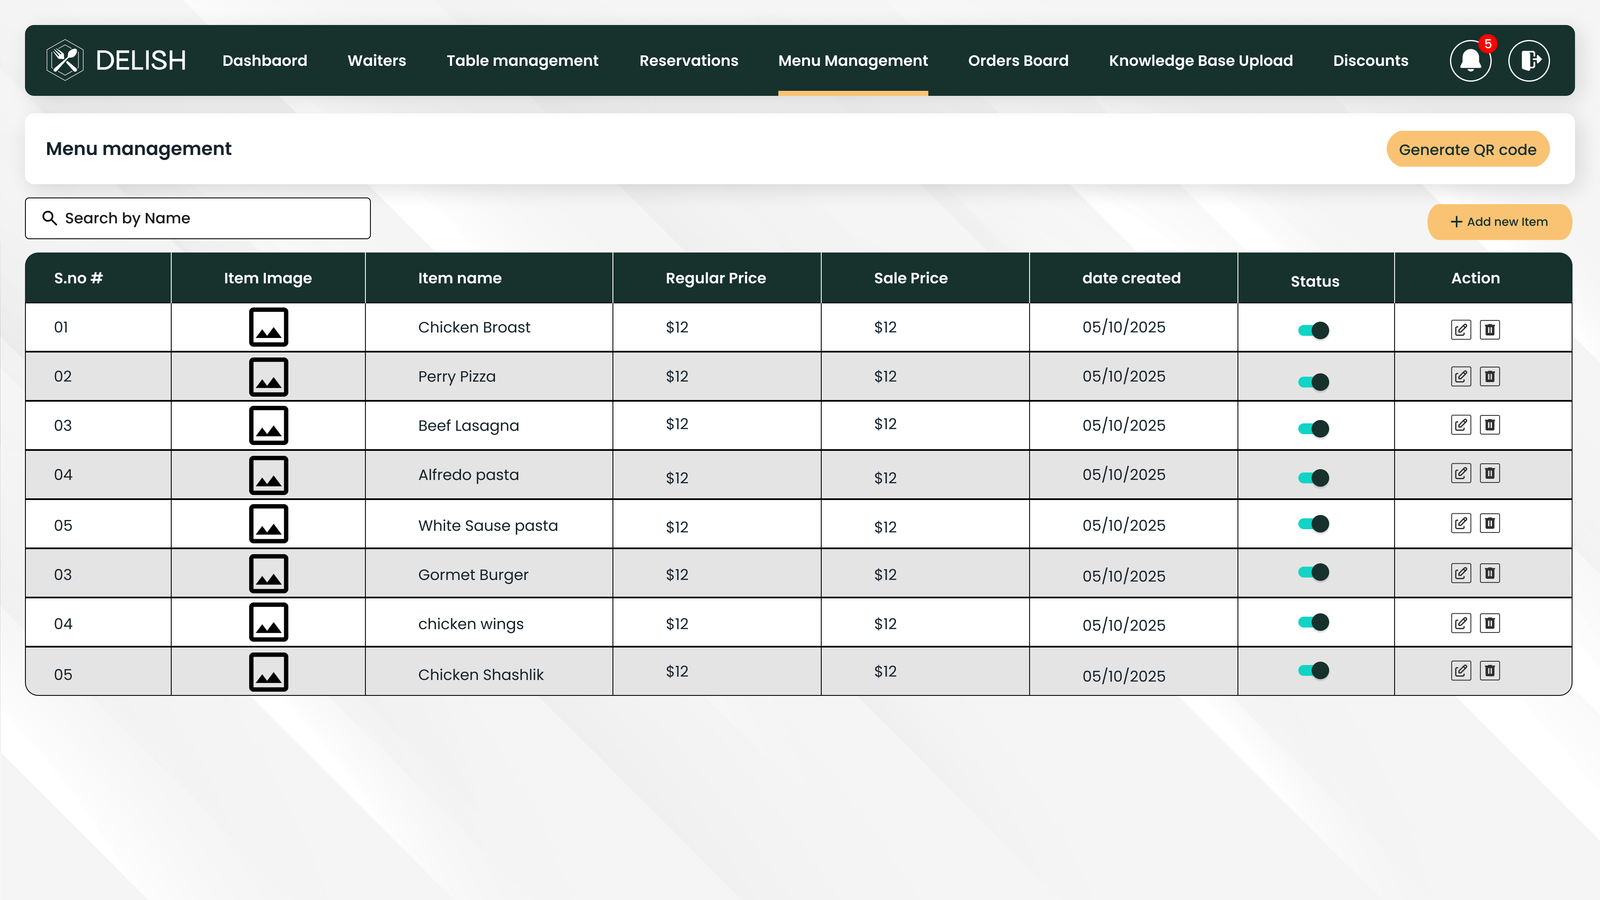The height and width of the screenshot is (900, 1600).
Task: Open the Alfredo pasta image placeholder
Action: 269,475
